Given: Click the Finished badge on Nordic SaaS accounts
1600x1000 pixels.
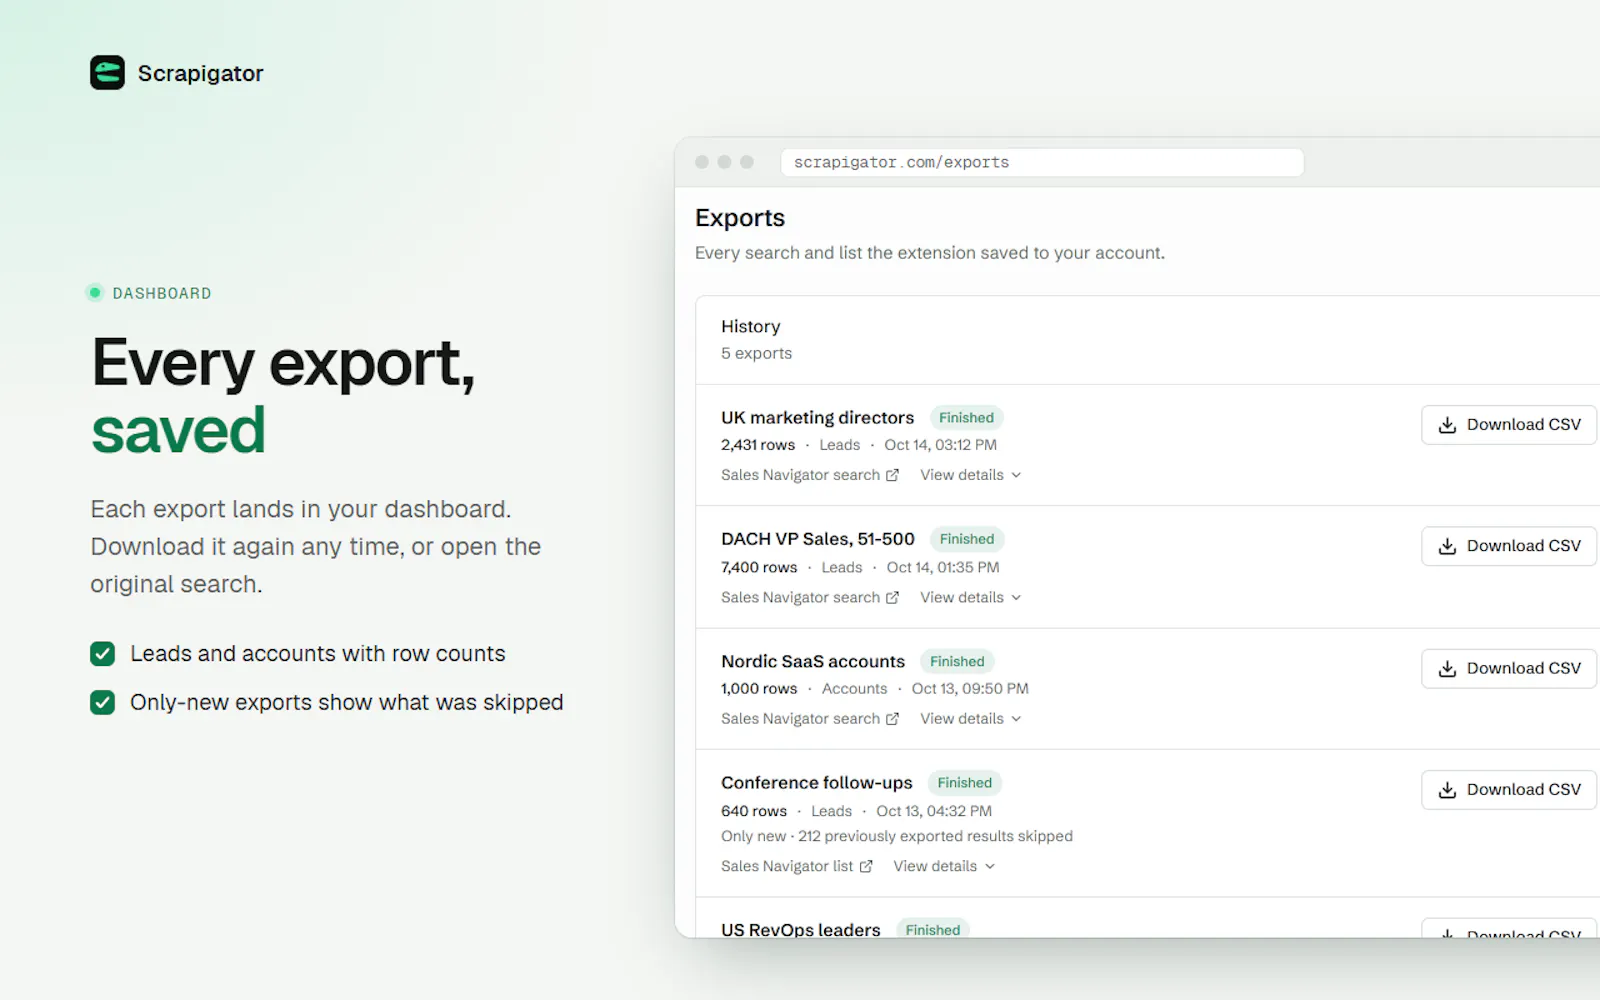Looking at the screenshot, I should [957, 662].
